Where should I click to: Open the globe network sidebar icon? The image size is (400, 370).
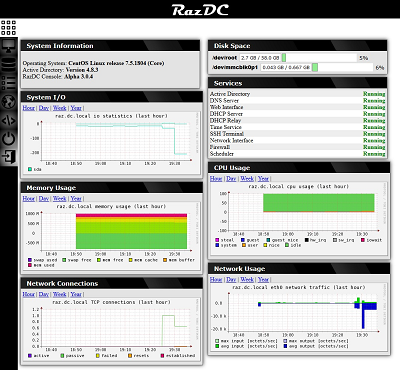(x=8, y=101)
